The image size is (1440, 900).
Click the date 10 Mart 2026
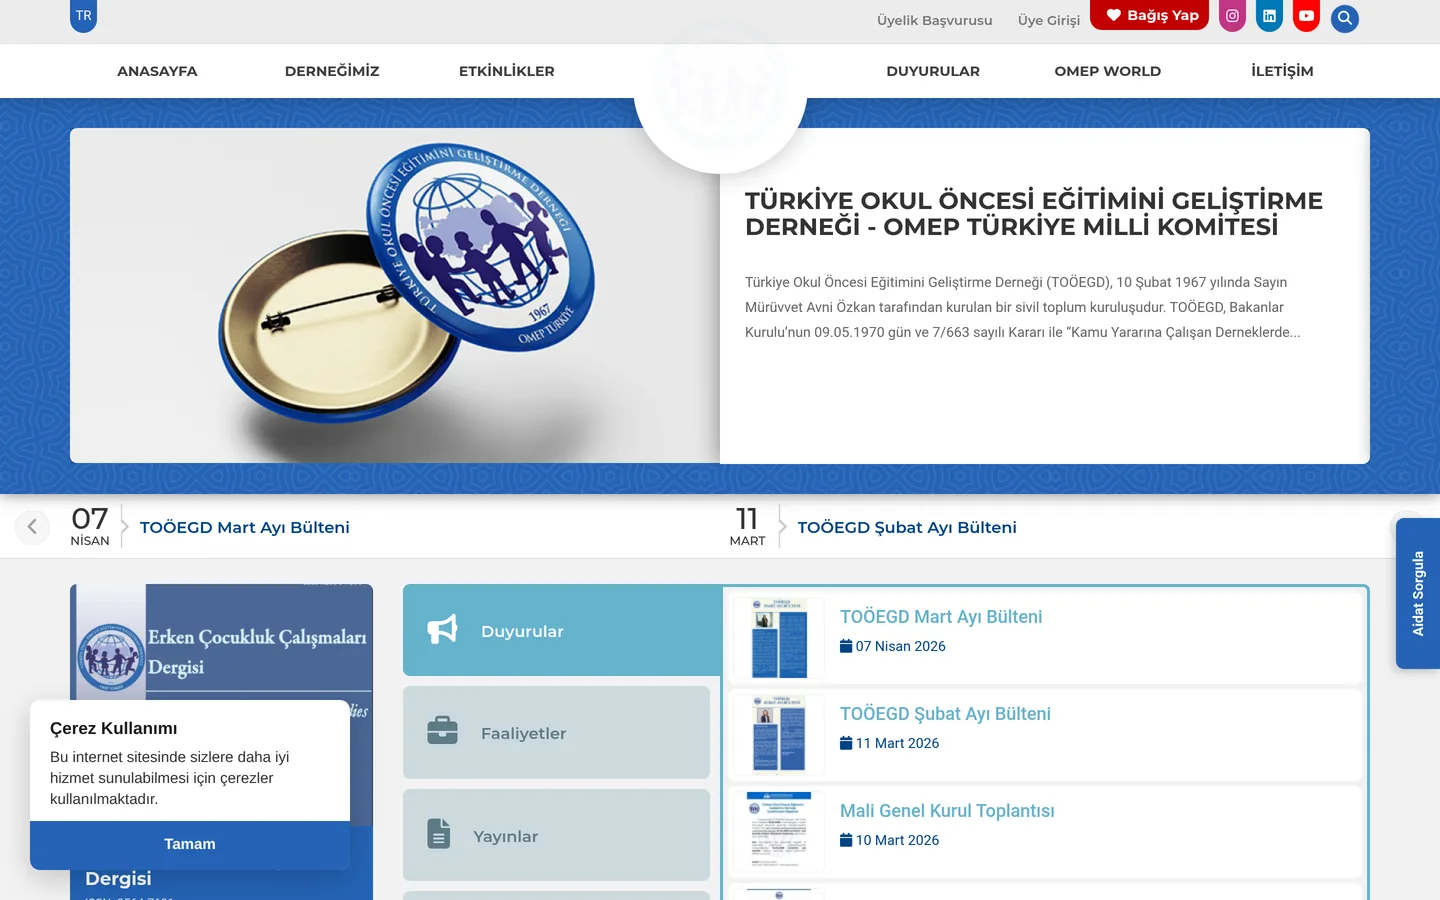pyautogui.click(x=890, y=840)
